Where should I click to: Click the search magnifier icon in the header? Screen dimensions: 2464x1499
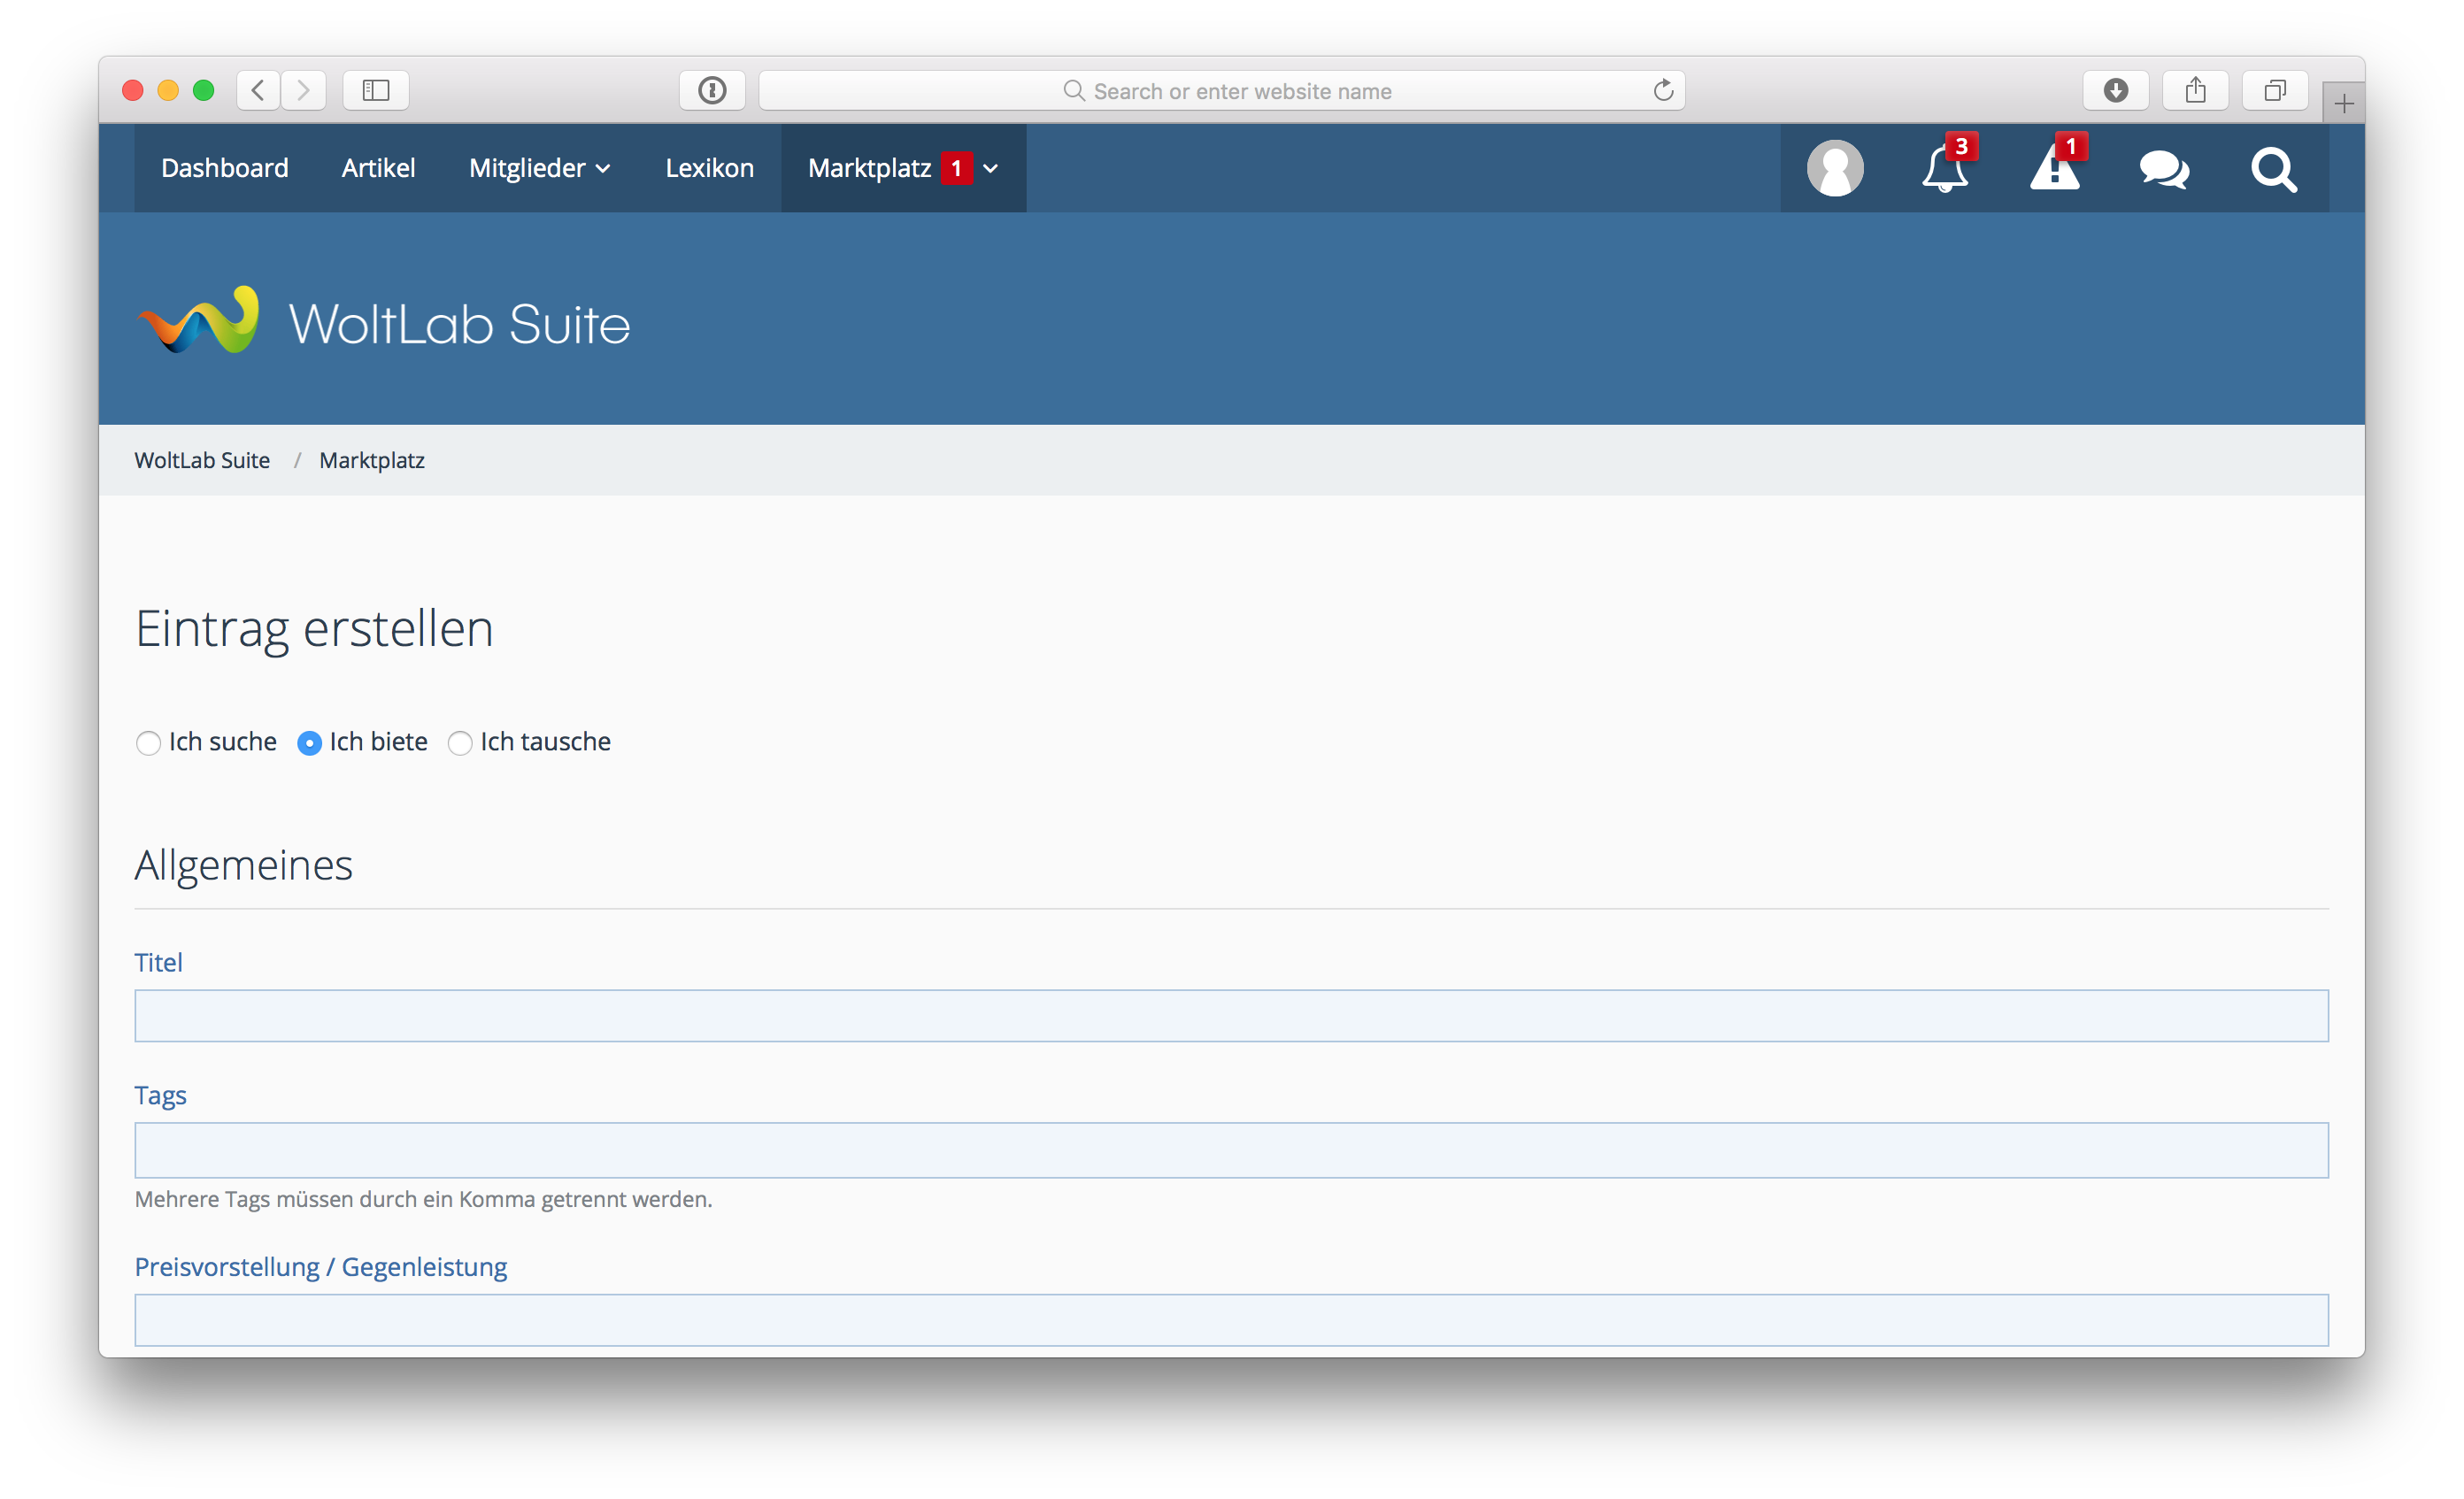[2273, 168]
